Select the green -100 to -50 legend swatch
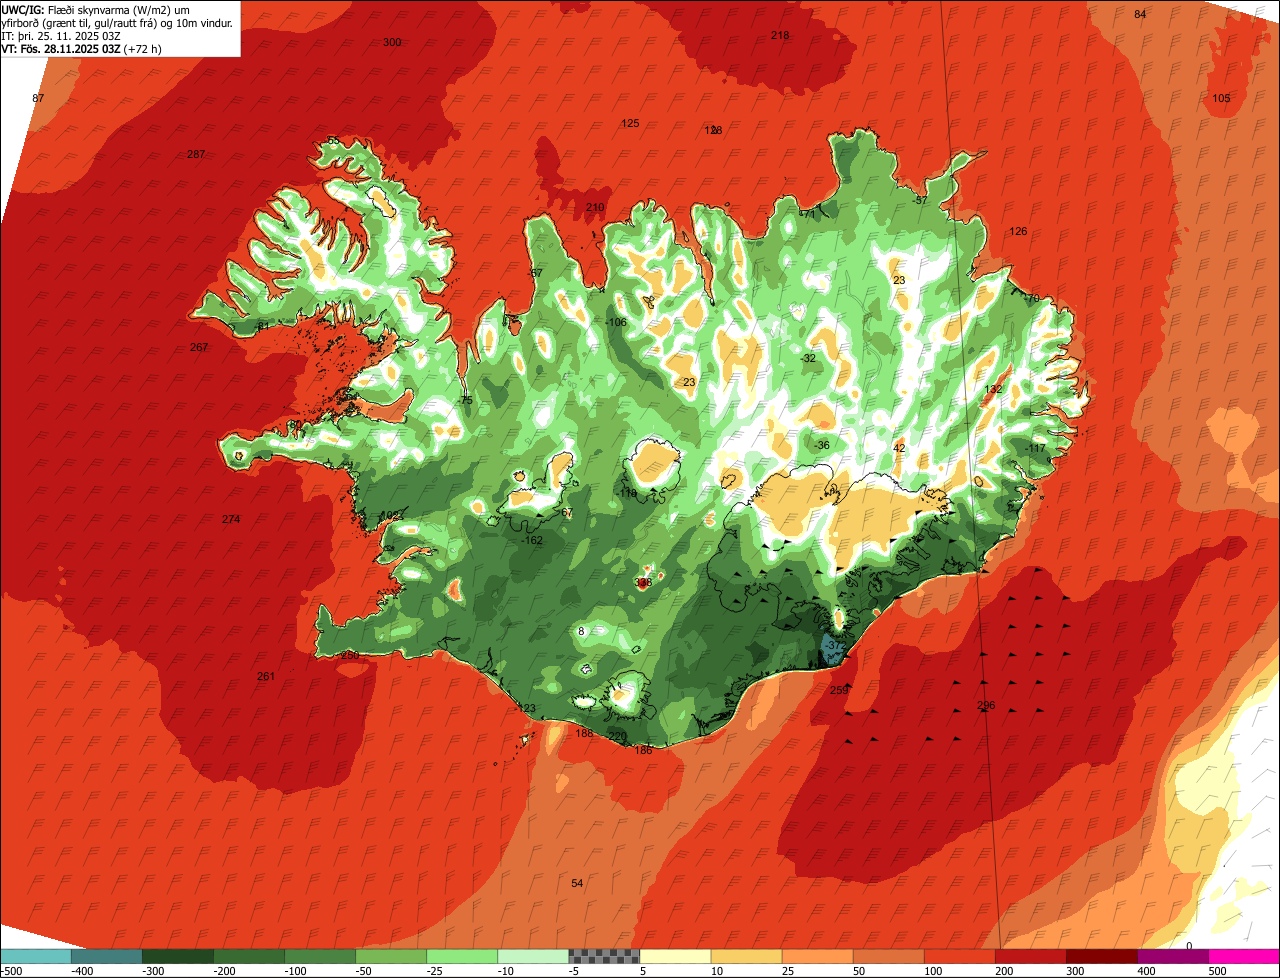Screen dimensions: 1280x978 319,956
